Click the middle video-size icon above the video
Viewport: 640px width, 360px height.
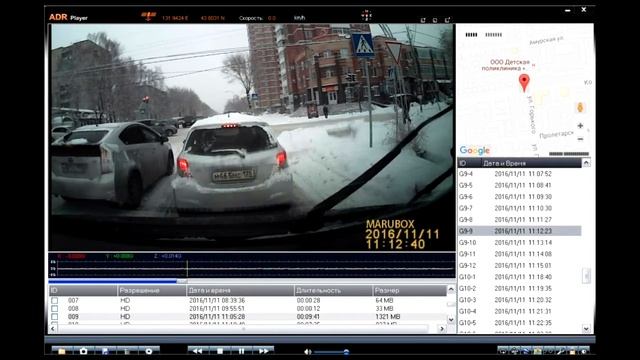click(435, 20)
